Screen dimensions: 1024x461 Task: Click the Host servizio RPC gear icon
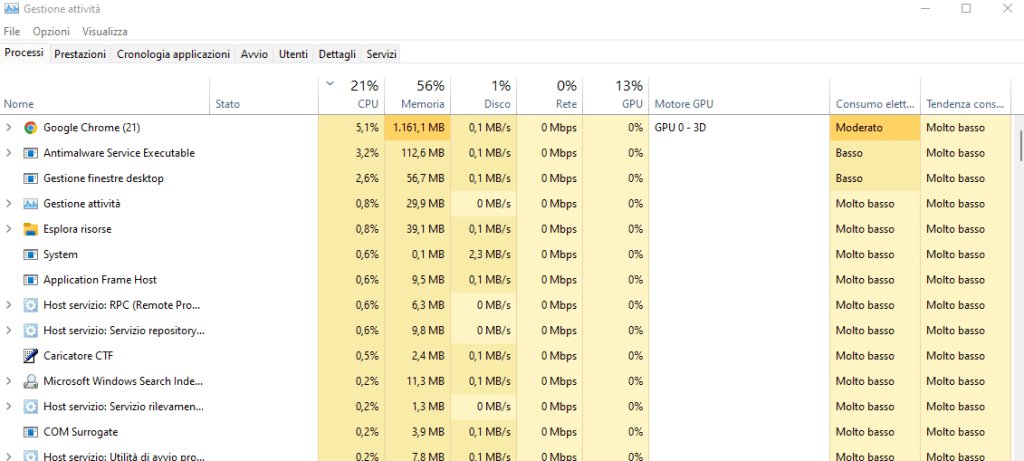click(30, 305)
